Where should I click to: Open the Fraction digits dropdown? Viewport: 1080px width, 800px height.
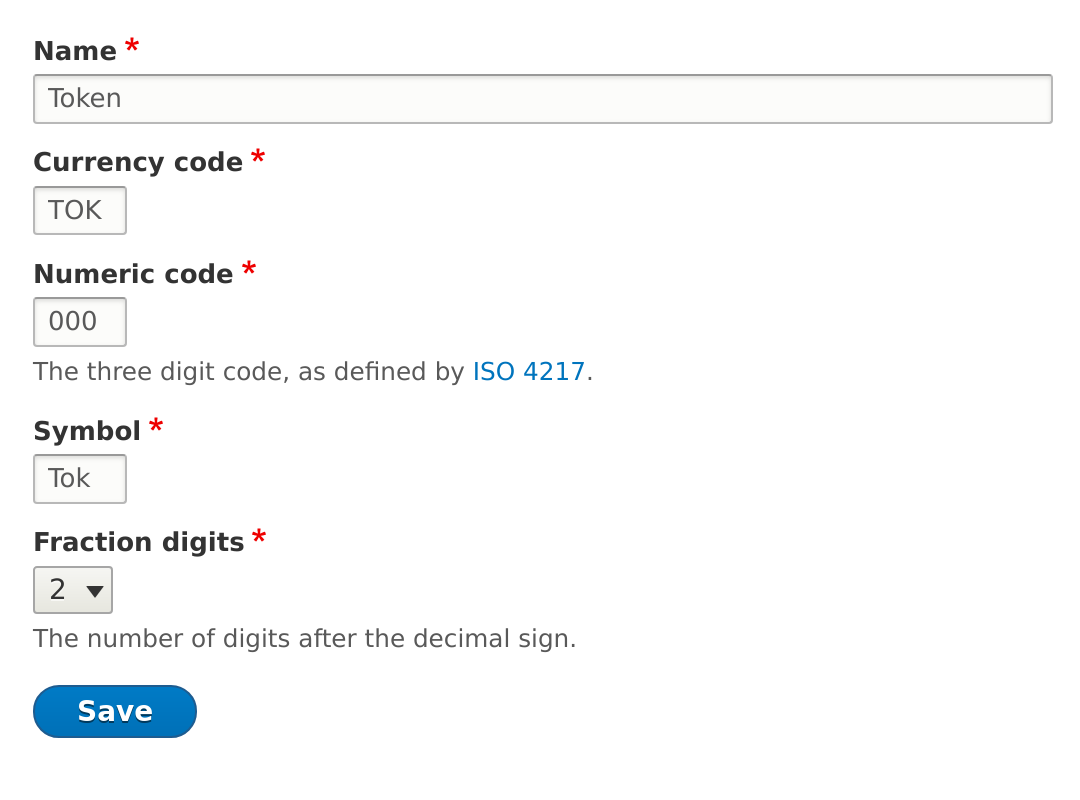pos(72,590)
